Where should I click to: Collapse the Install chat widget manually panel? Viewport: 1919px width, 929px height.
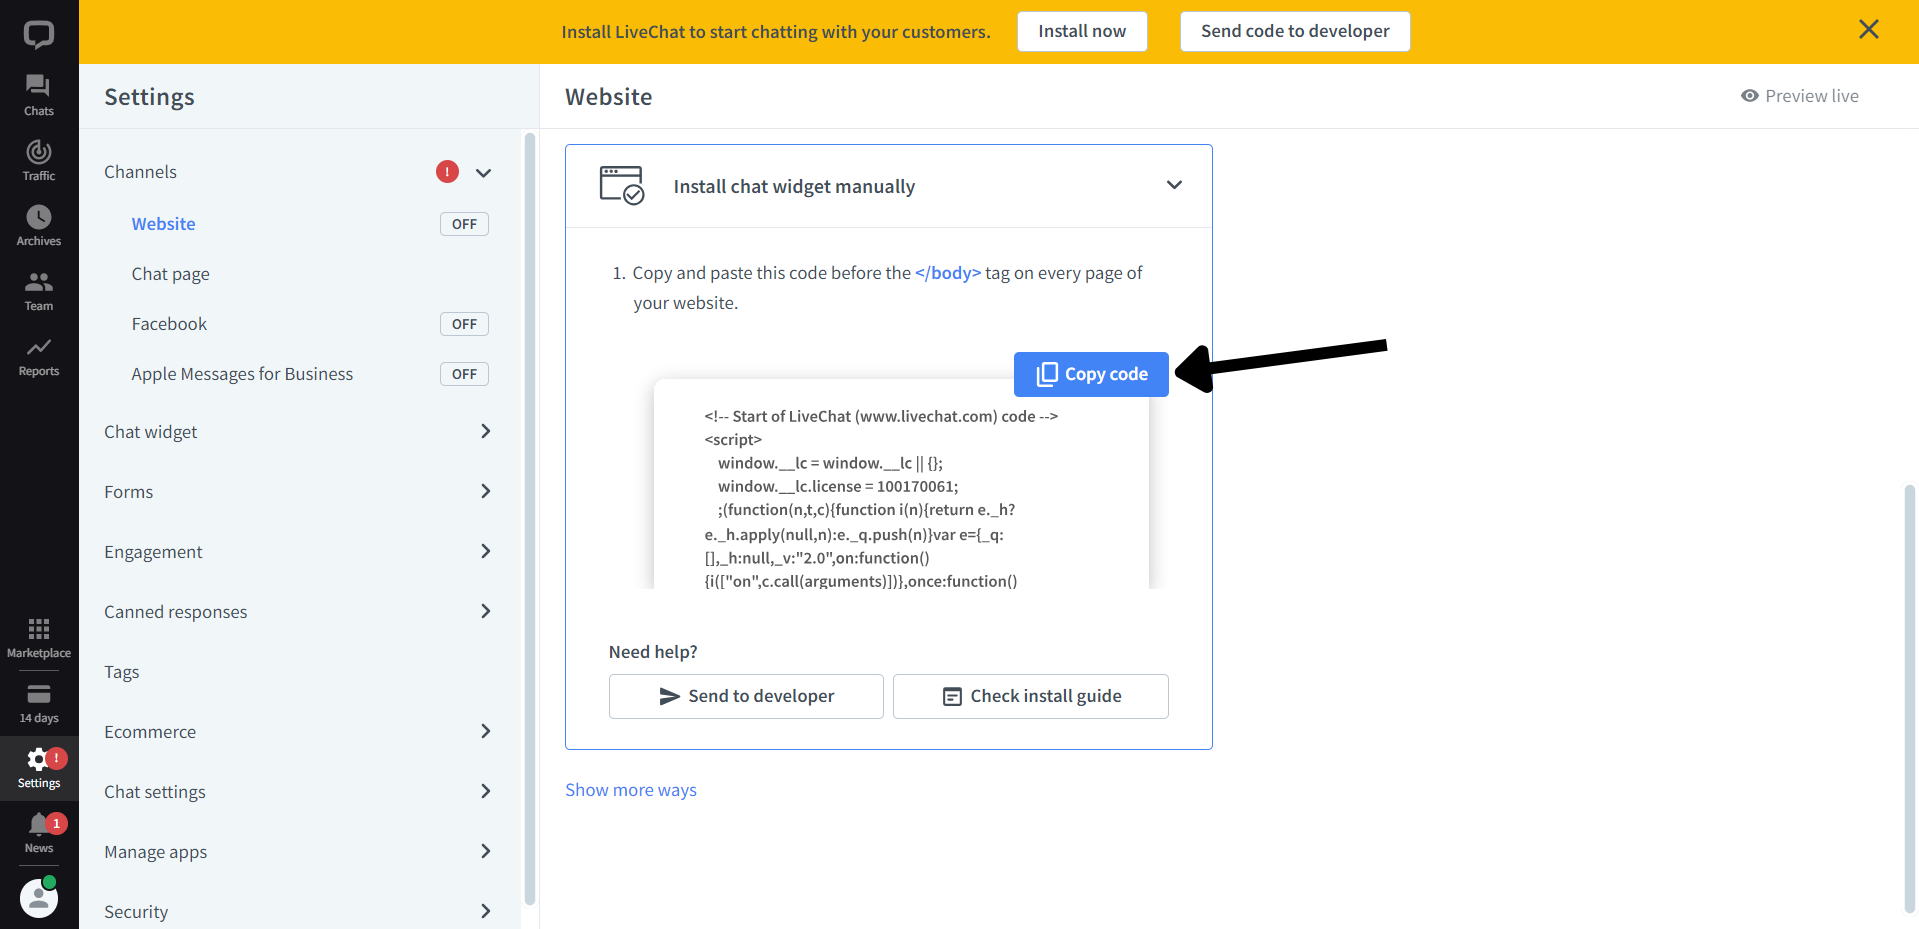pyautogui.click(x=1174, y=185)
